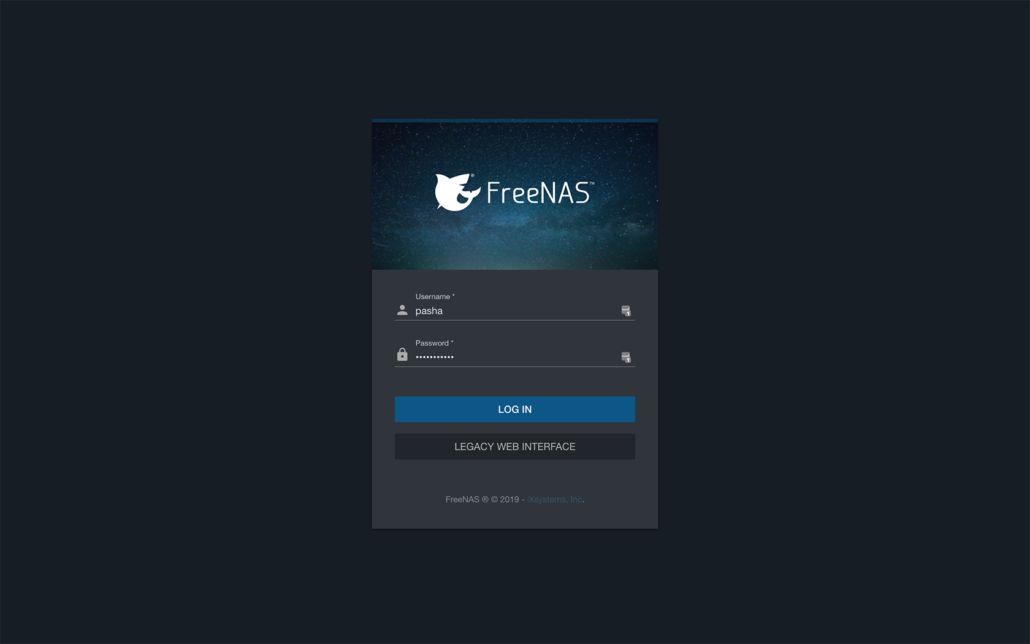
Task: Follow the iXsystems, Inc. link
Action: (x=554, y=499)
